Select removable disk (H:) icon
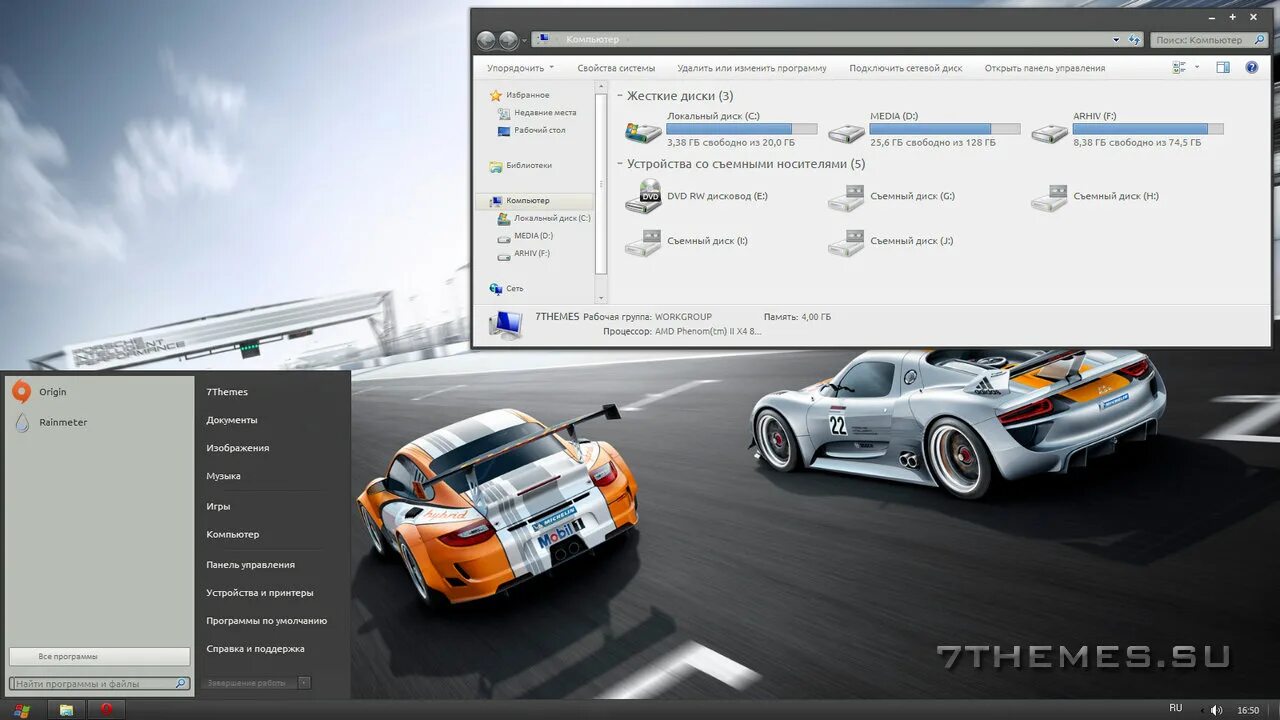The height and width of the screenshot is (720, 1280). click(x=1050, y=198)
